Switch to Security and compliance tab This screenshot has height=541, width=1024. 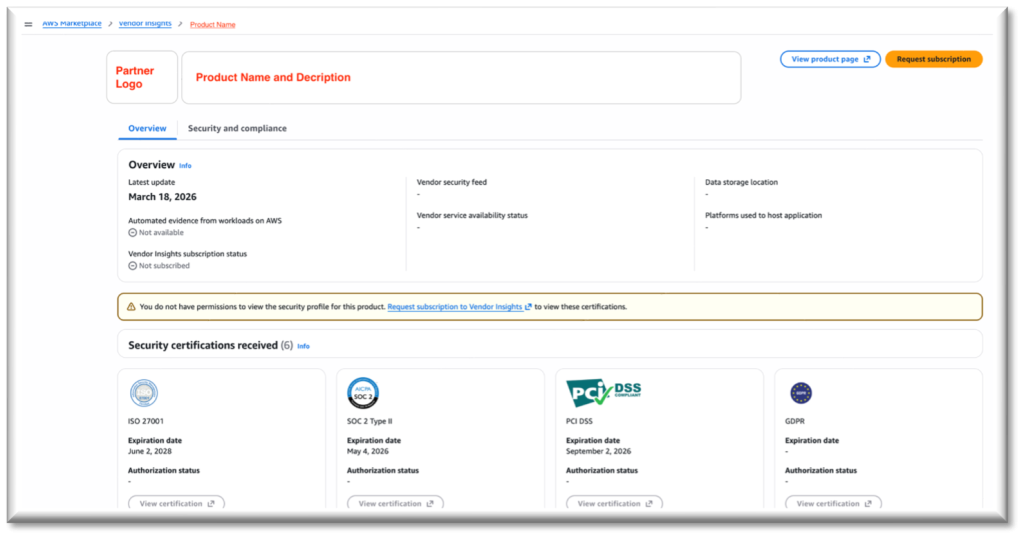point(237,128)
